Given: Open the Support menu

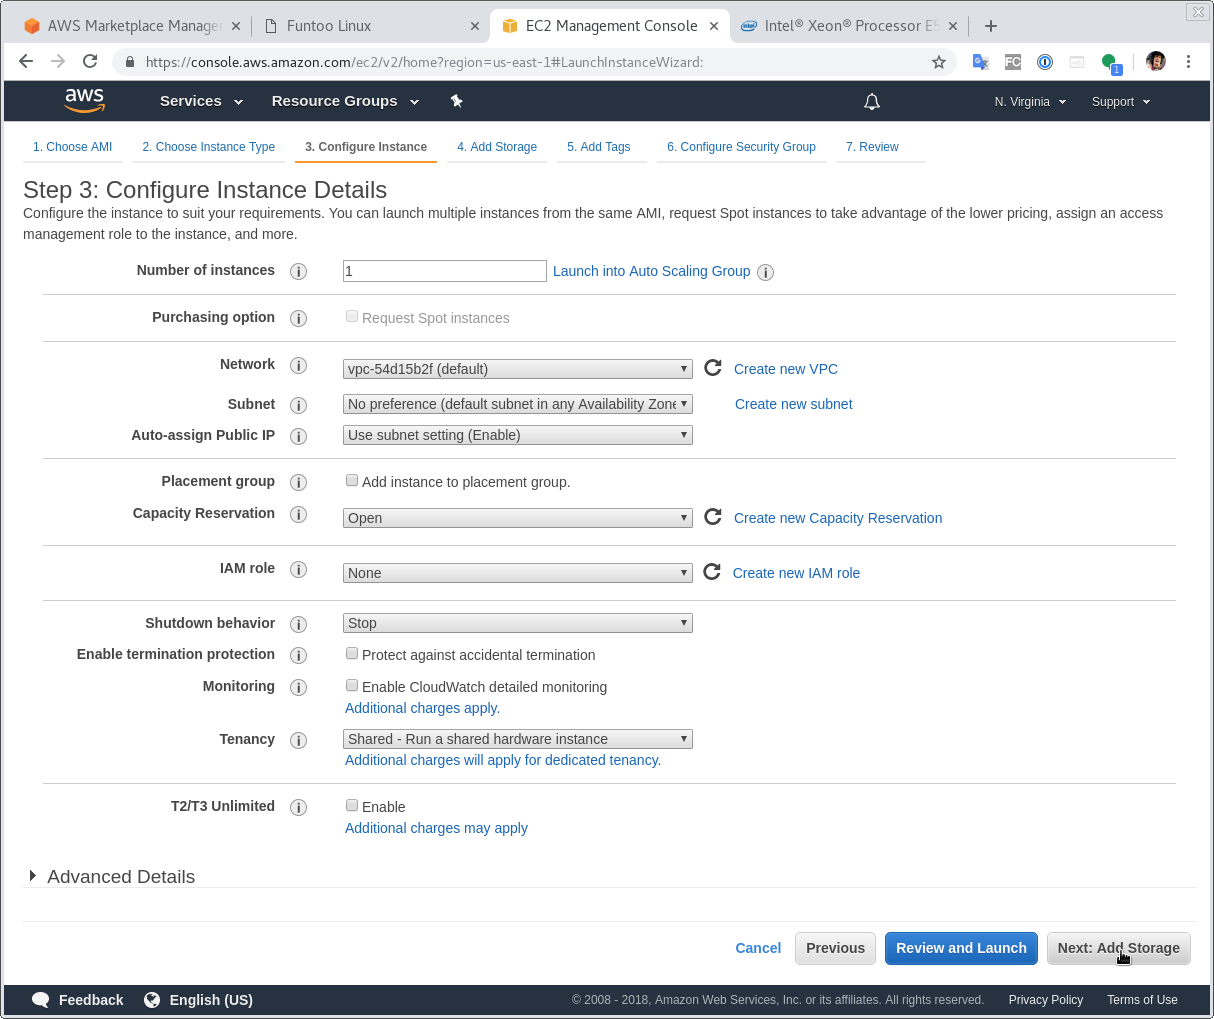Looking at the screenshot, I should 1121,102.
